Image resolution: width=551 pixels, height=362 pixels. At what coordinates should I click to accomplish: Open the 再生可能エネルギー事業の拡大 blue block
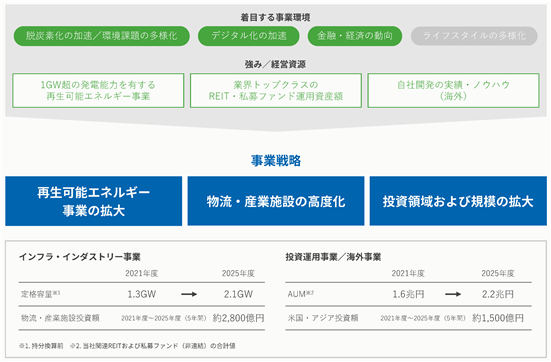point(93,201)
